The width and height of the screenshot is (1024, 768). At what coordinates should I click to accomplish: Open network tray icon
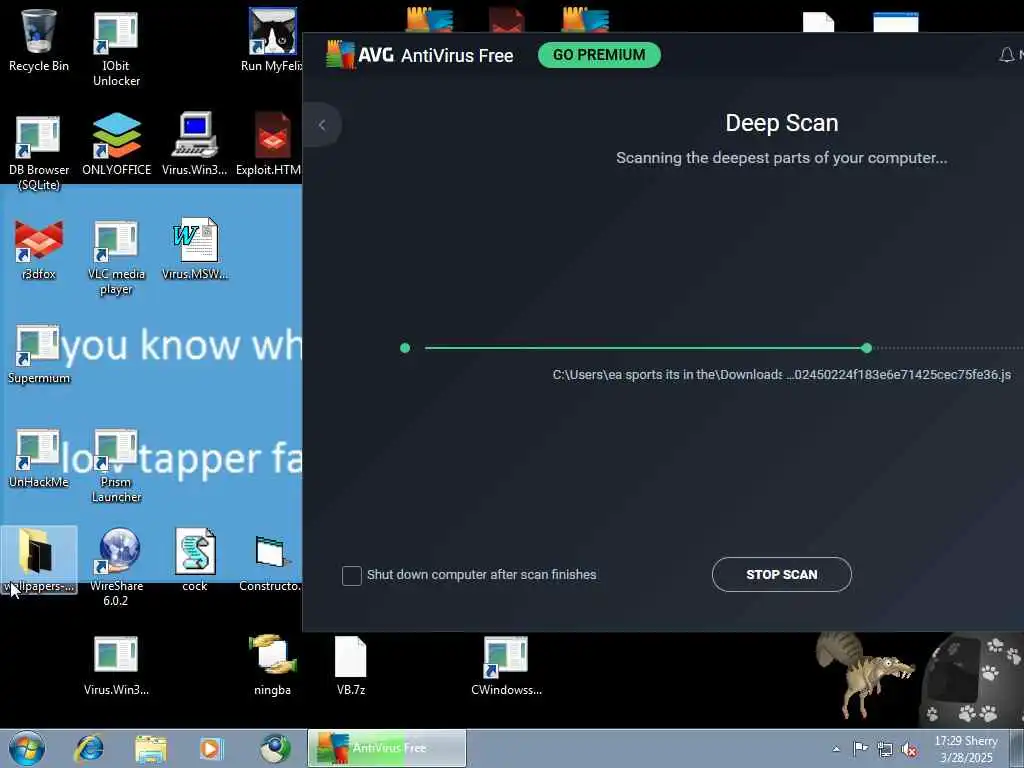coord(885,748)
